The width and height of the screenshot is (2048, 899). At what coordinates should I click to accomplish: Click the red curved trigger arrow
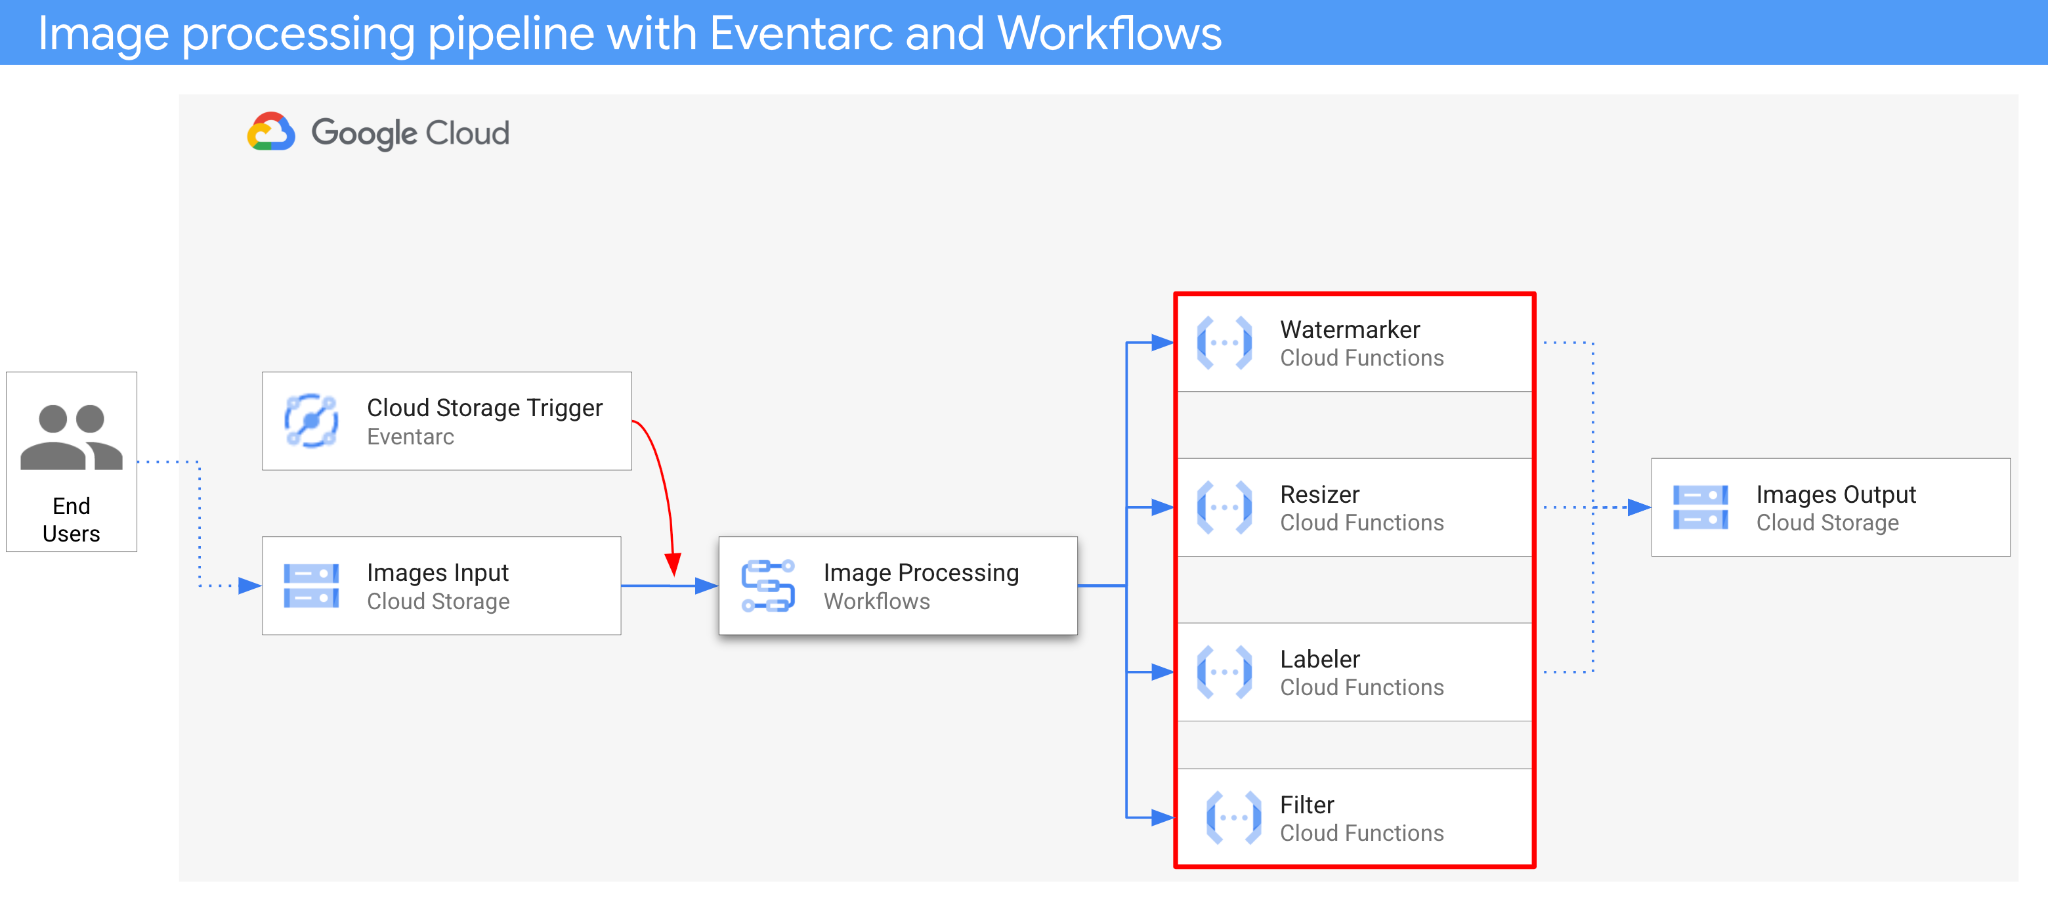pyautogui.click(x=662, y=480)
